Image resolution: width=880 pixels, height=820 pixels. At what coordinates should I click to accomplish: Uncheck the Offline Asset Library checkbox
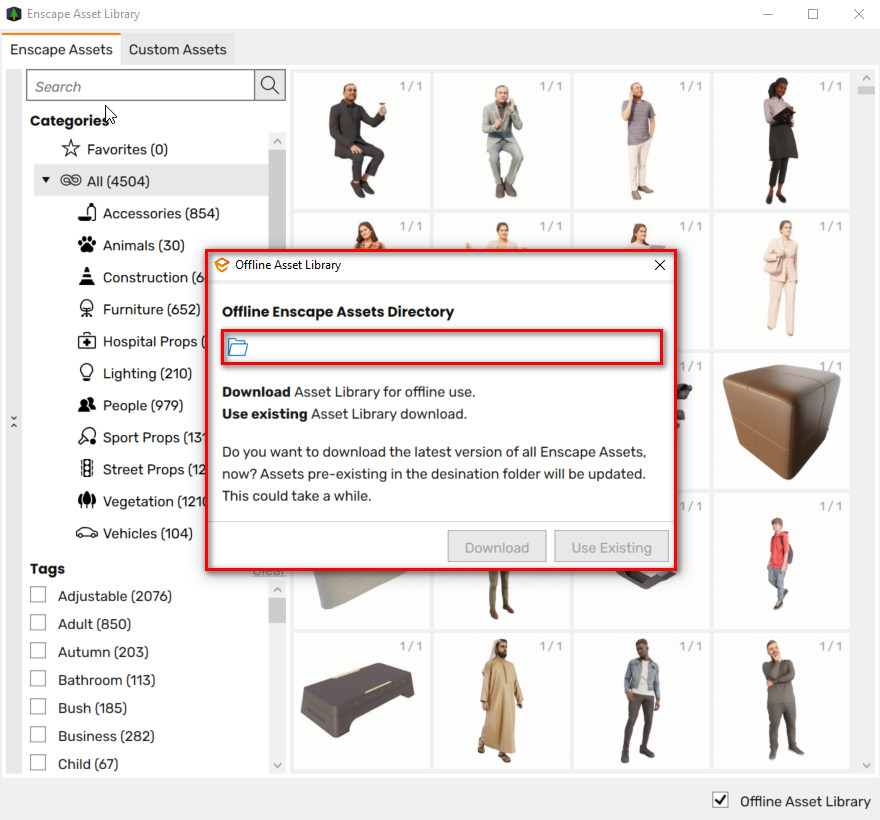(x=720, y=800)
